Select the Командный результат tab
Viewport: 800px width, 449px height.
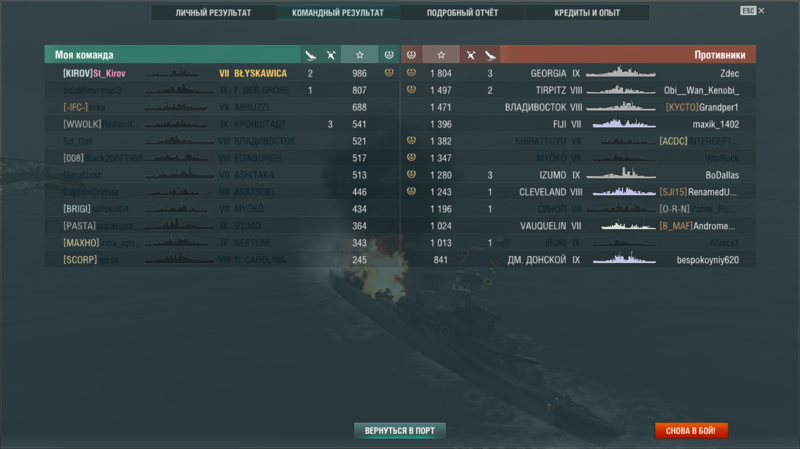[338, 13]
